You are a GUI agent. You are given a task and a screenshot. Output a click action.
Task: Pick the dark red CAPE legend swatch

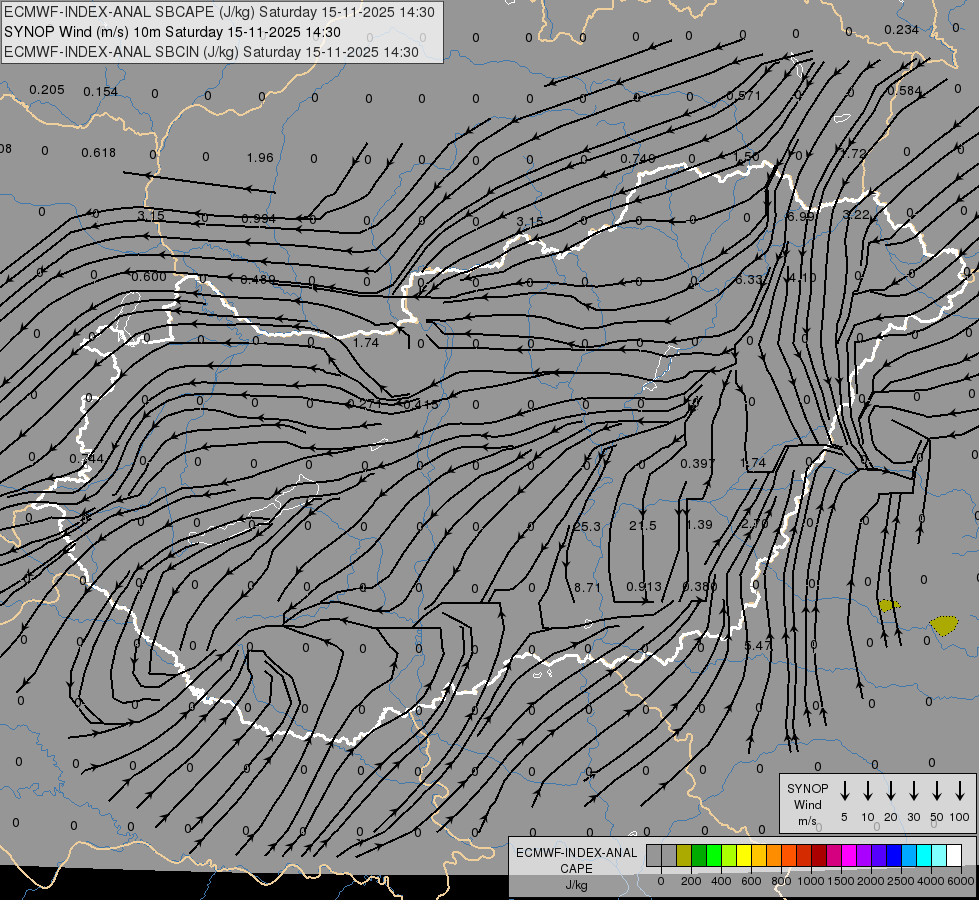tap(819, 855)
